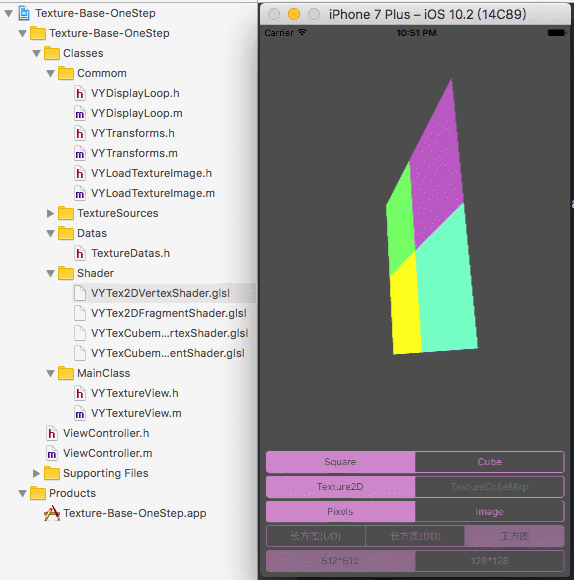Image resolution: width=574 pixels, height=580 pixels.
Task: Click the 'Carrier' label in status bar
Action: click(279, 33)
